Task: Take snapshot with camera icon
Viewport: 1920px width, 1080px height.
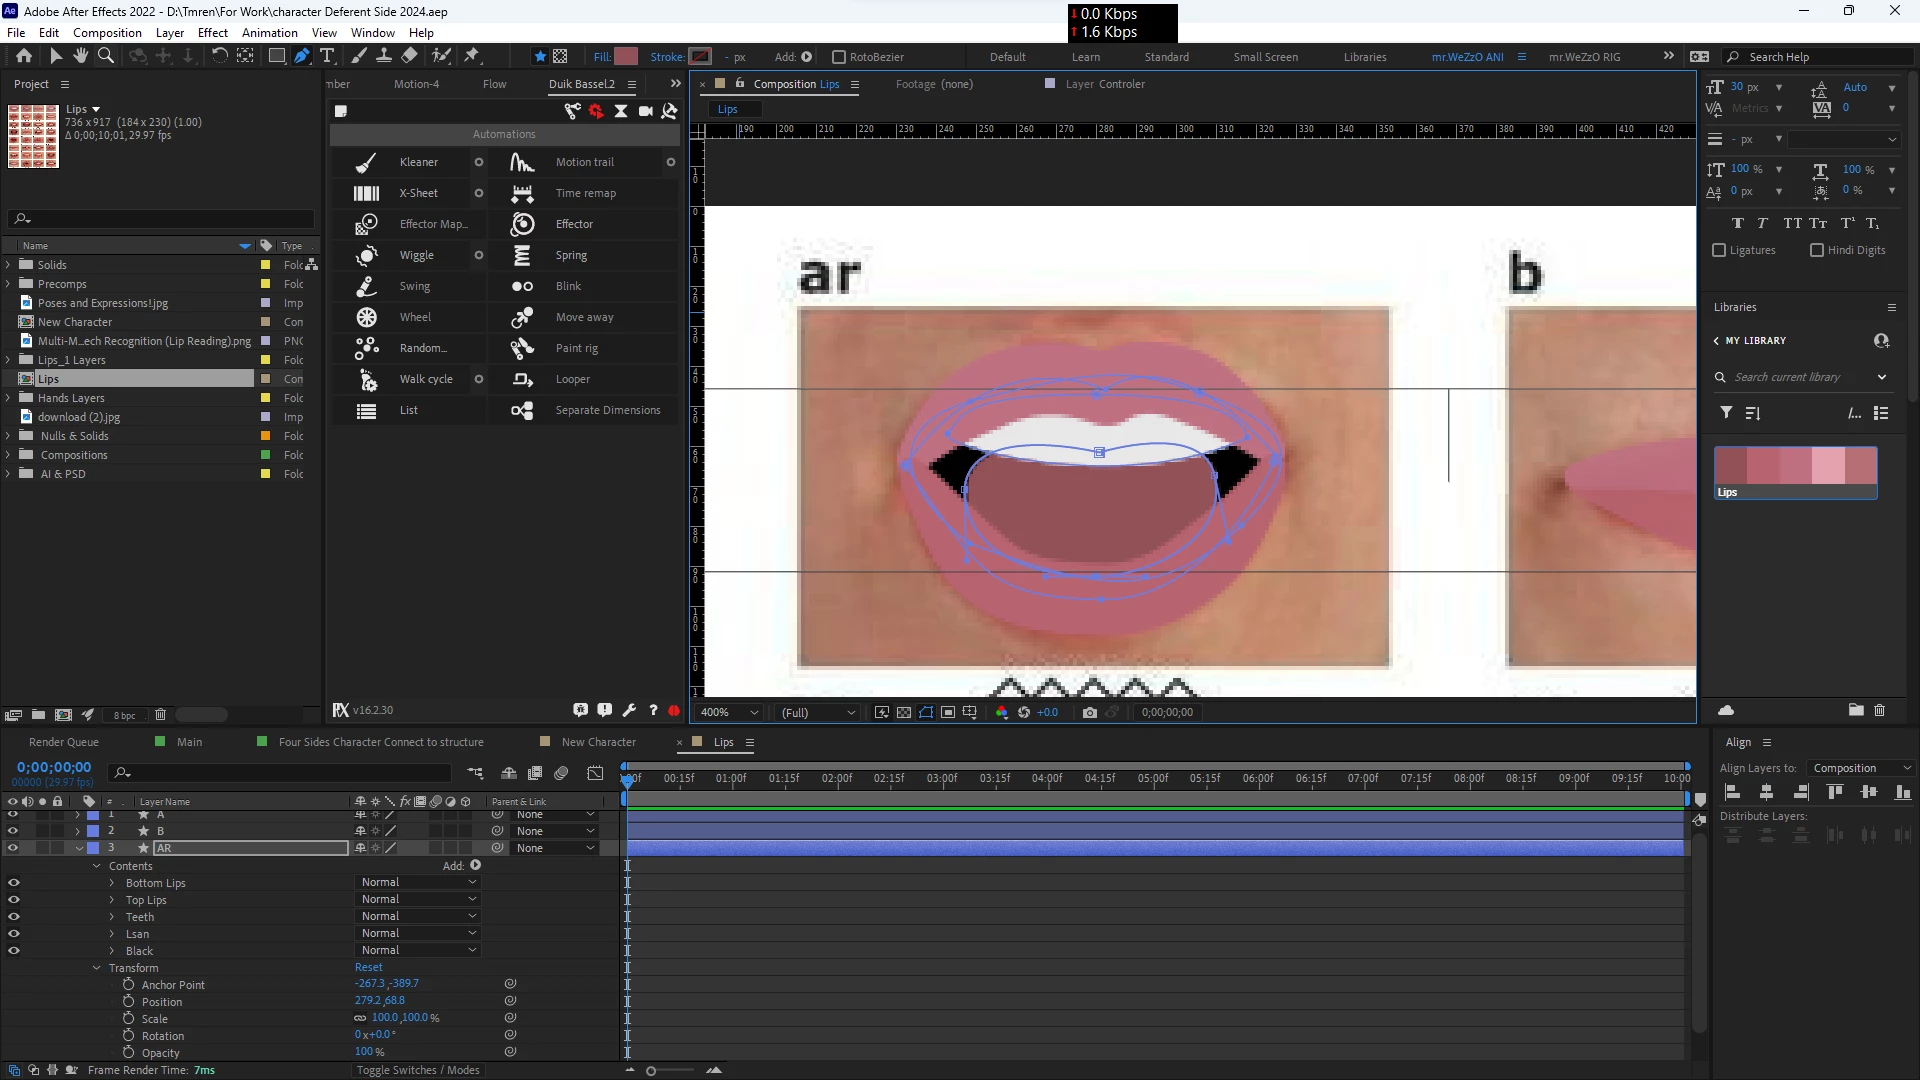Action: click(x=1089, y=712)
